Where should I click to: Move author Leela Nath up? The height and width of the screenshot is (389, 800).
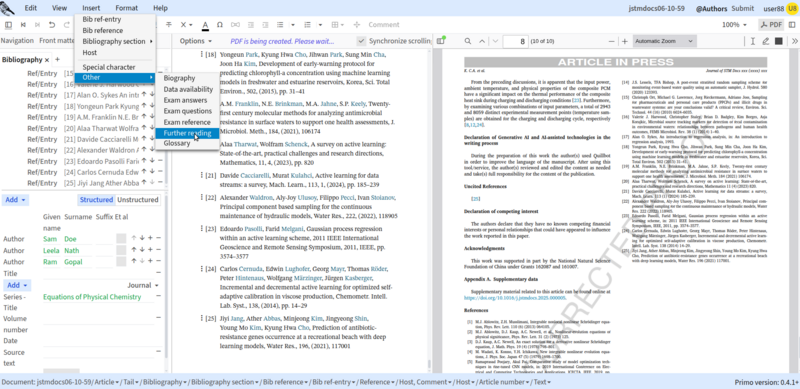click(x=134, y=250)
